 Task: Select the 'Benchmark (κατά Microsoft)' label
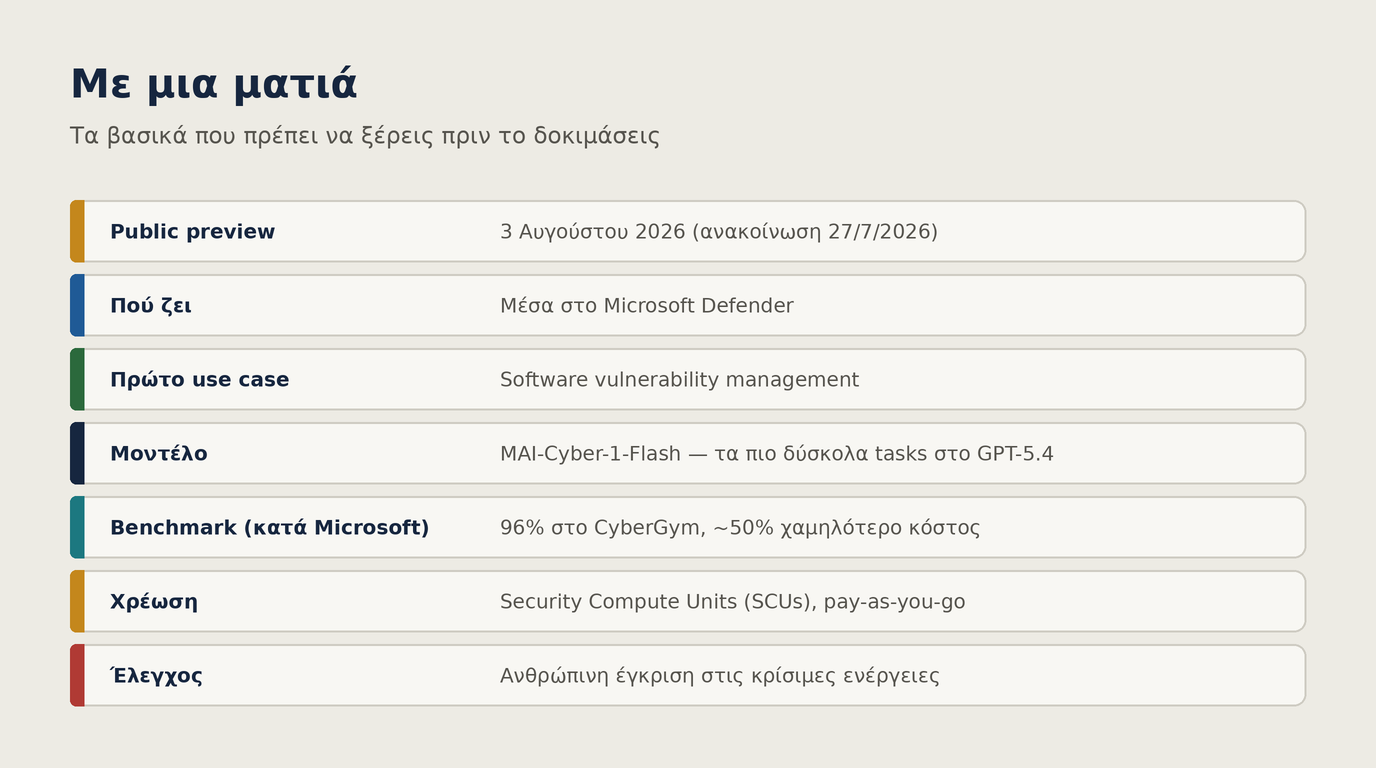pos(269,528)
